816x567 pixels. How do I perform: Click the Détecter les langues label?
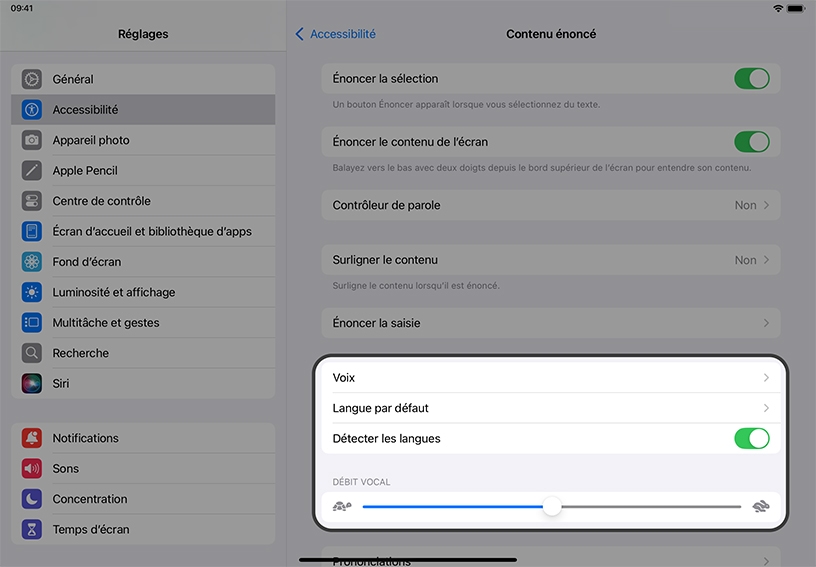coord(386,439)
